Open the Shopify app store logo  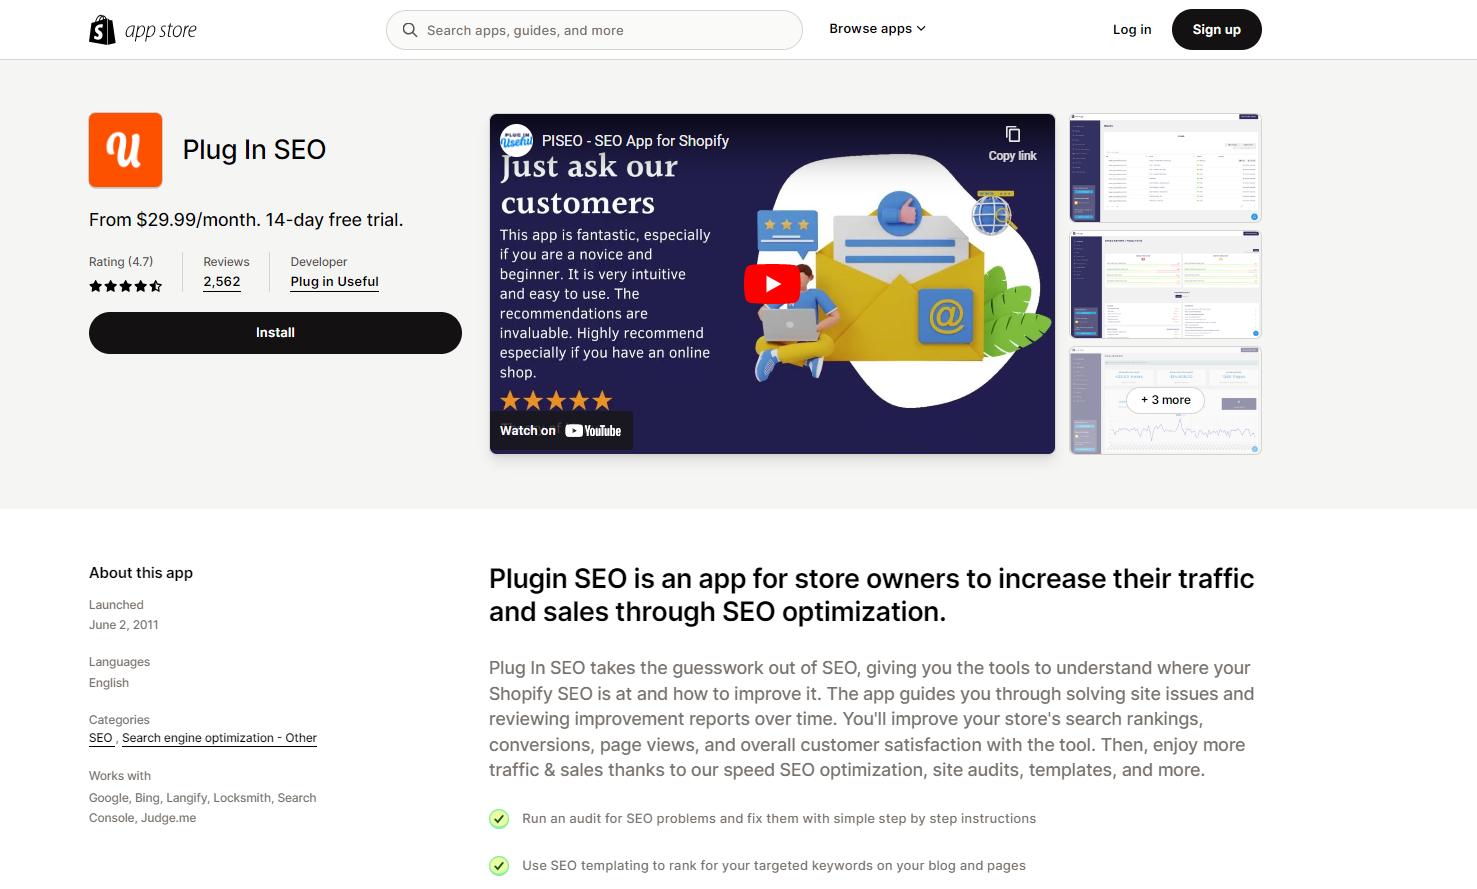(143, 30)
